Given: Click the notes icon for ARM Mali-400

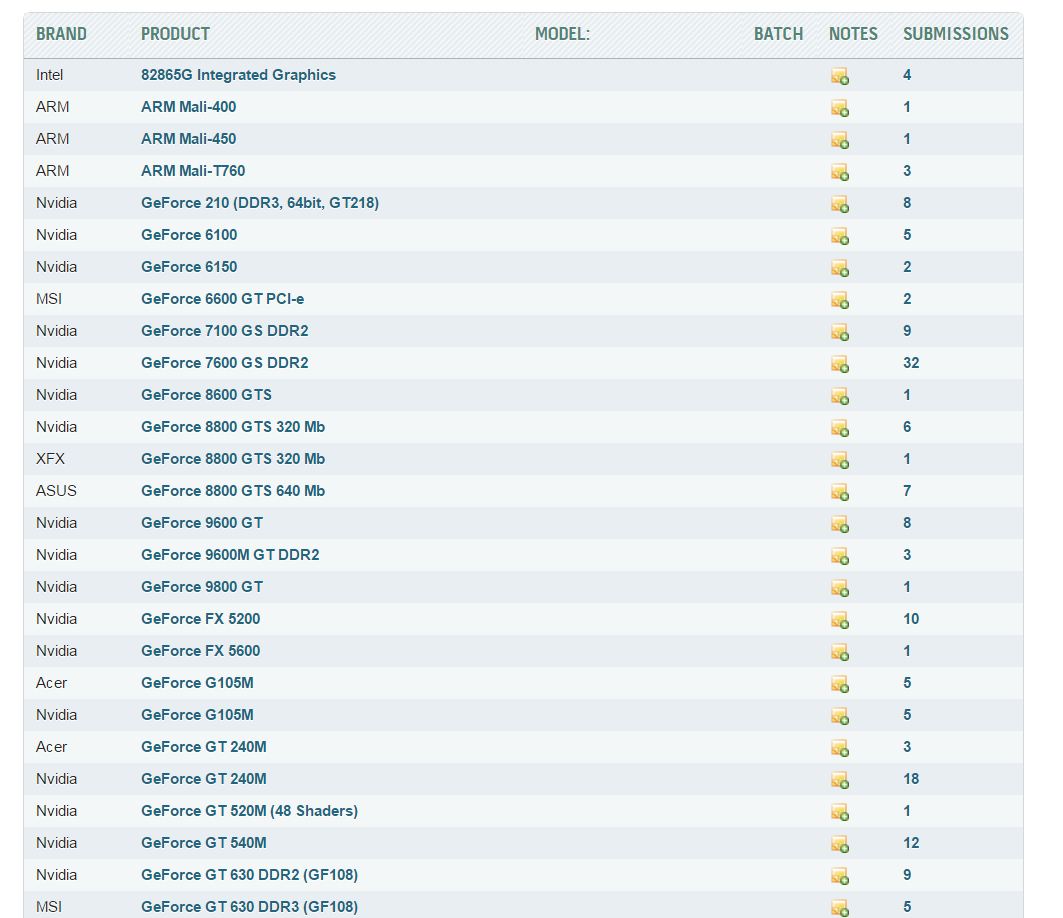Looking at the screenshot, I should [x=840, y=108].
